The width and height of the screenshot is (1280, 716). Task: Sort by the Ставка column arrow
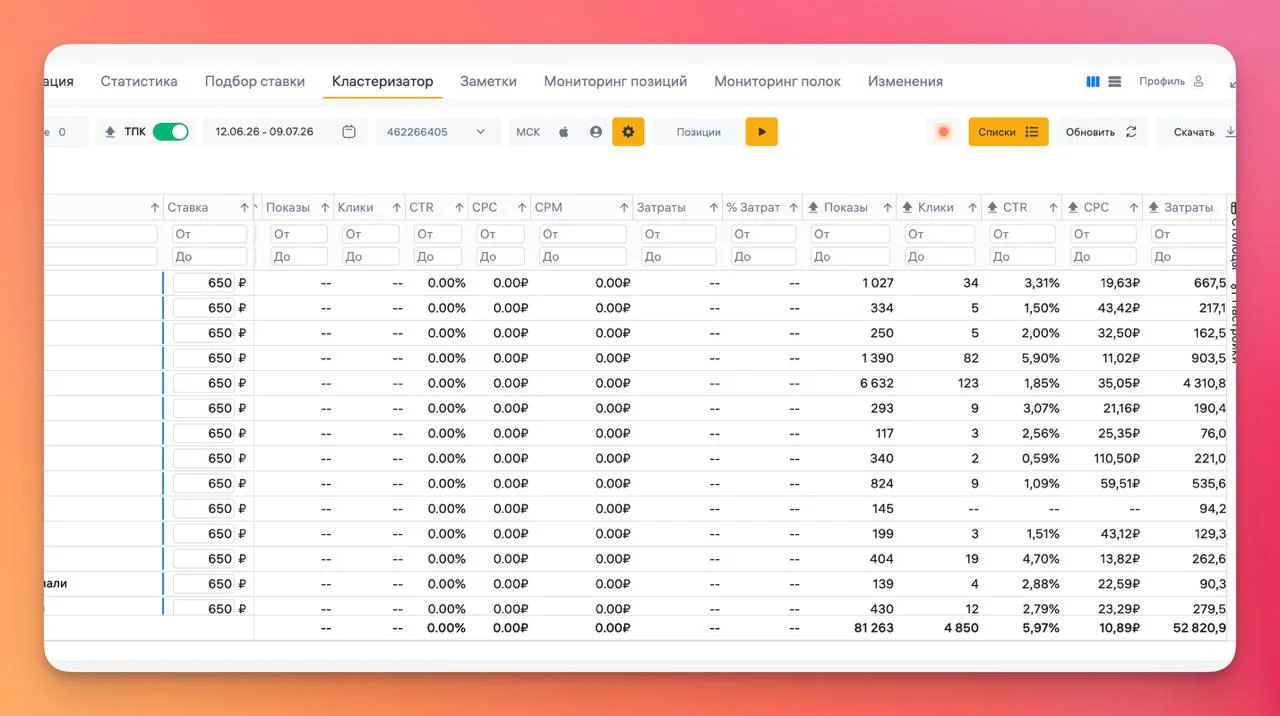click(245, 208)
